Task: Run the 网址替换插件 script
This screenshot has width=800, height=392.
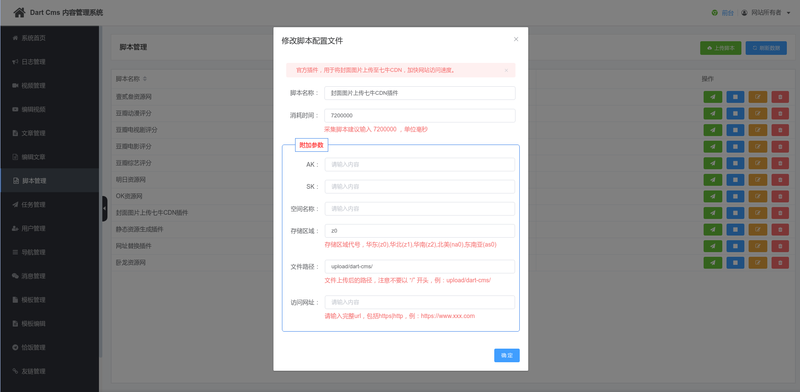Action: click(x=712, y=246)
